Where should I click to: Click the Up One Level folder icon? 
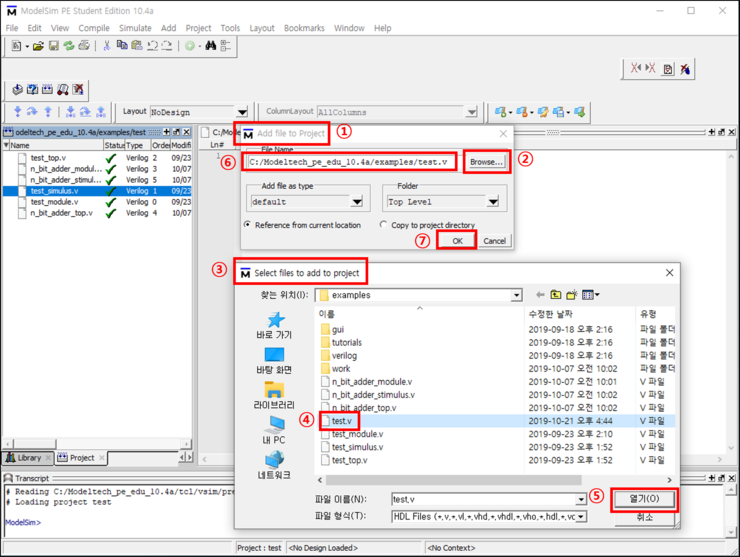point(556,295)
